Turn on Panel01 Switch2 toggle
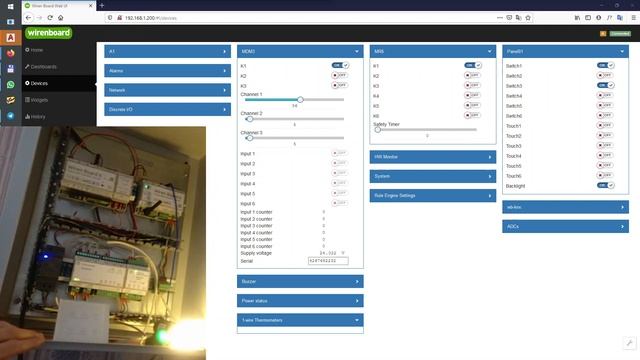Viewport: 640px width, 360px height. click(605, 75)
